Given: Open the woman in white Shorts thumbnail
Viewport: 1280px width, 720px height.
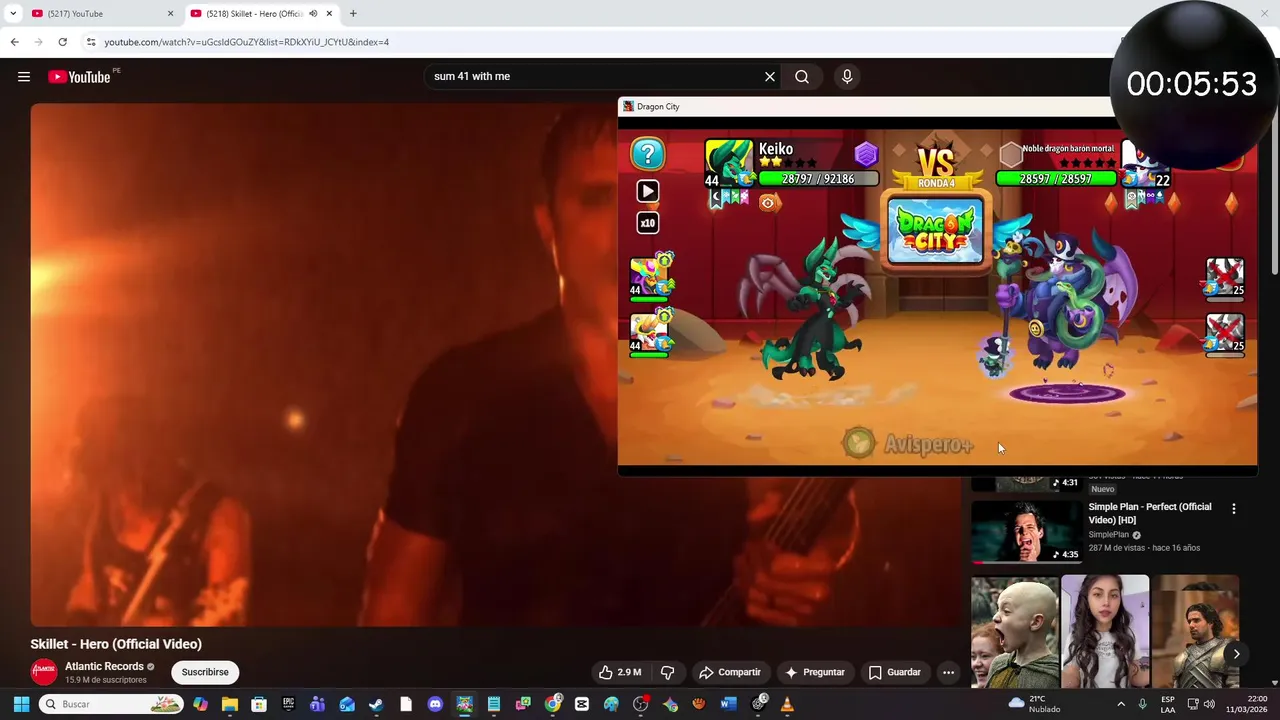Looking at the screenshot, I should click(1105, 632).
